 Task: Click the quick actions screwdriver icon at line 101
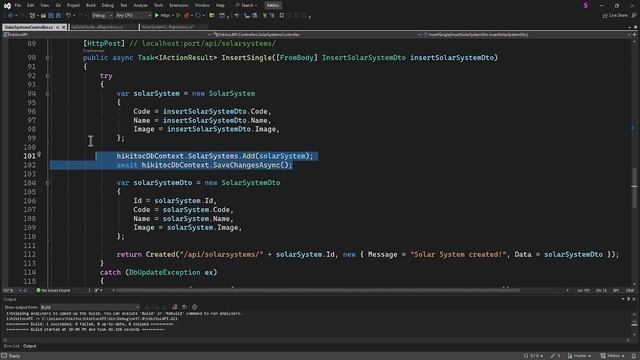click(x=39, y=155)
